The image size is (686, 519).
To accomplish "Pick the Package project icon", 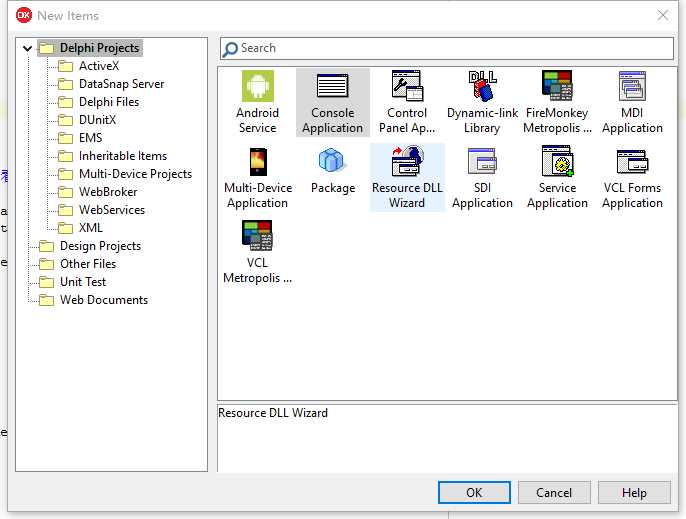I will click(x=332, y=160).
